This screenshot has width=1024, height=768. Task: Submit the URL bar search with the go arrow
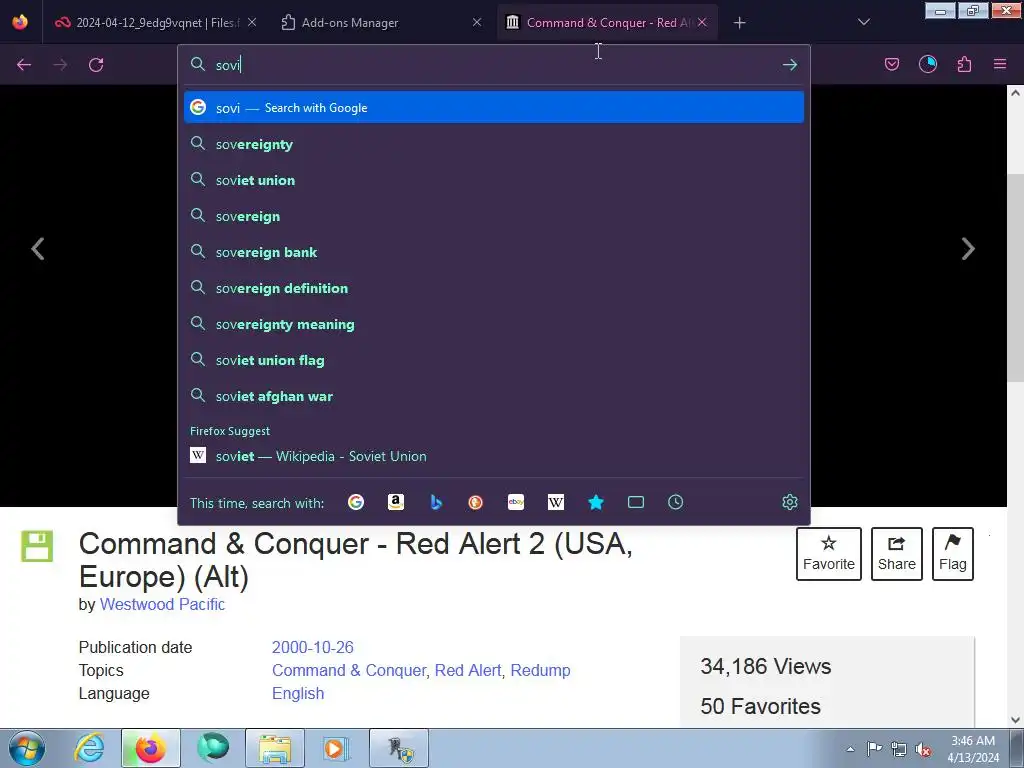[790, 65]
